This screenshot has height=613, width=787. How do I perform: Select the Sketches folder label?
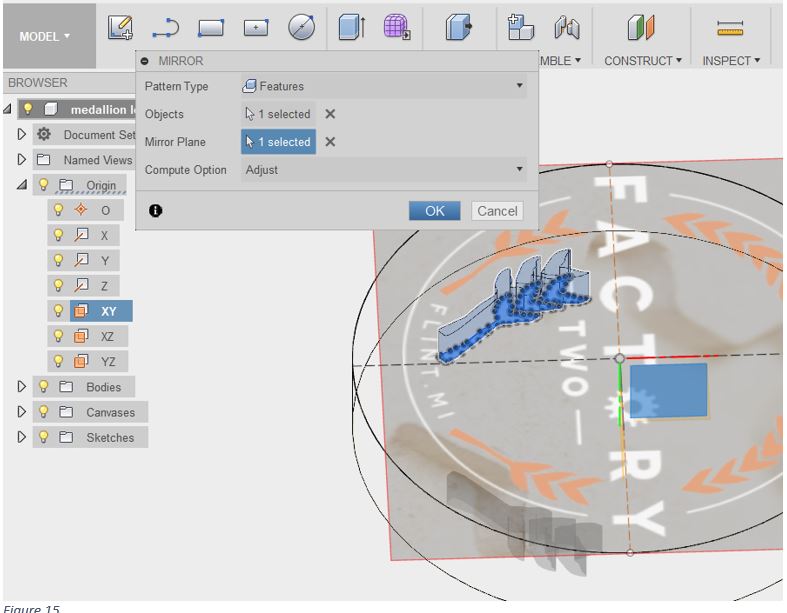[x=110, y=437]
